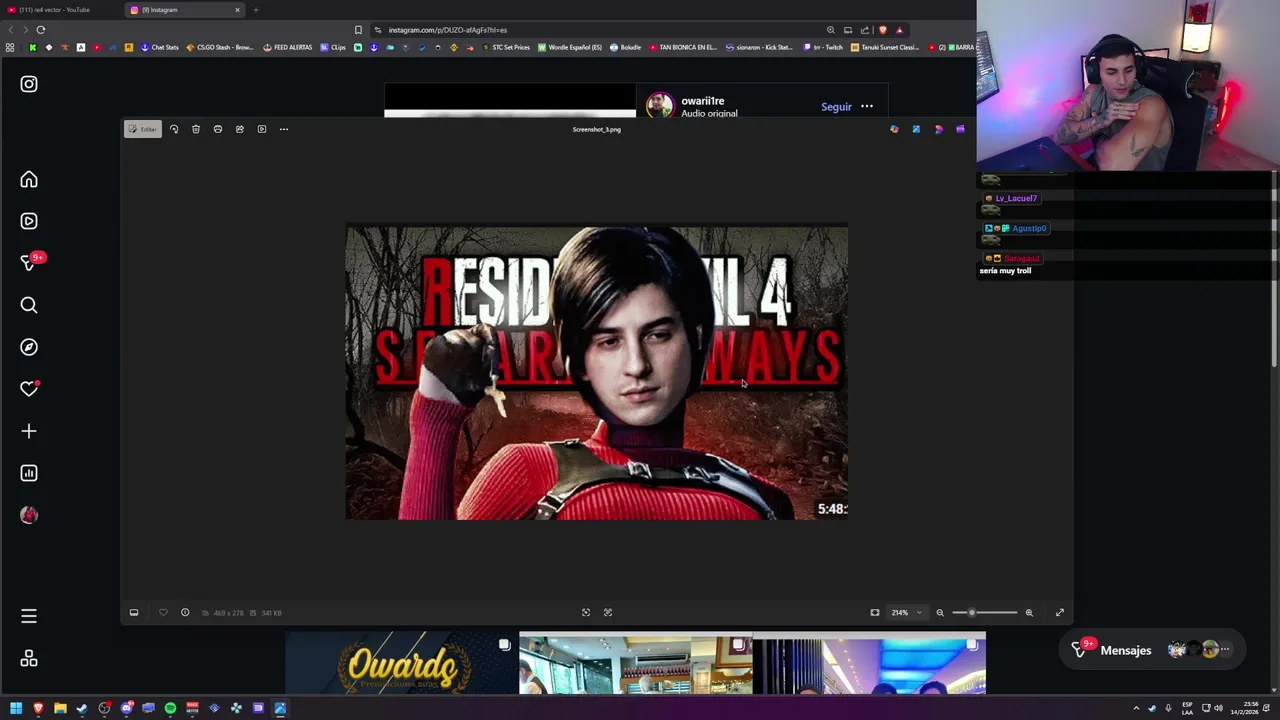
Task: Open the 214% zoom level dropdown
Action: click(906, 612)
